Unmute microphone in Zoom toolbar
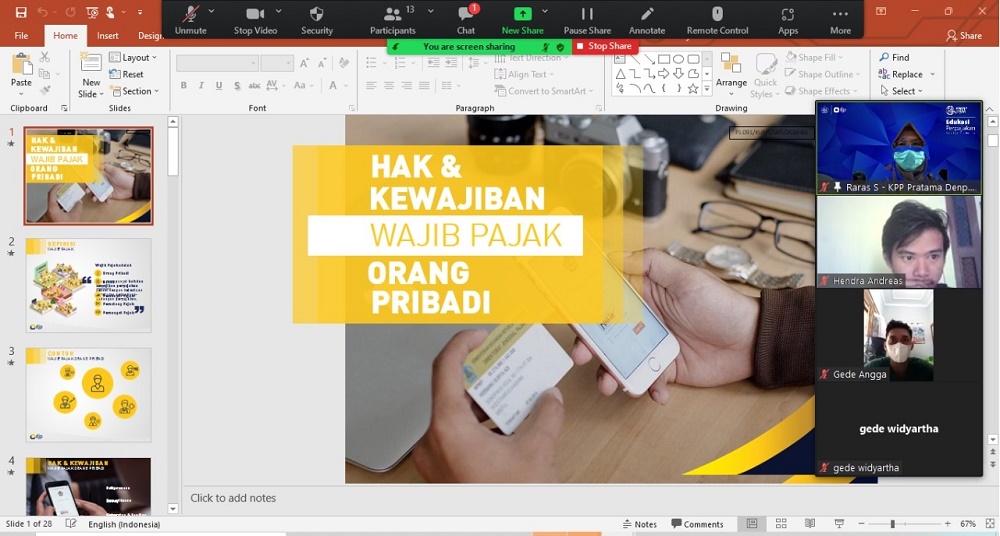 pyautogui.click(x=190, y=20)
